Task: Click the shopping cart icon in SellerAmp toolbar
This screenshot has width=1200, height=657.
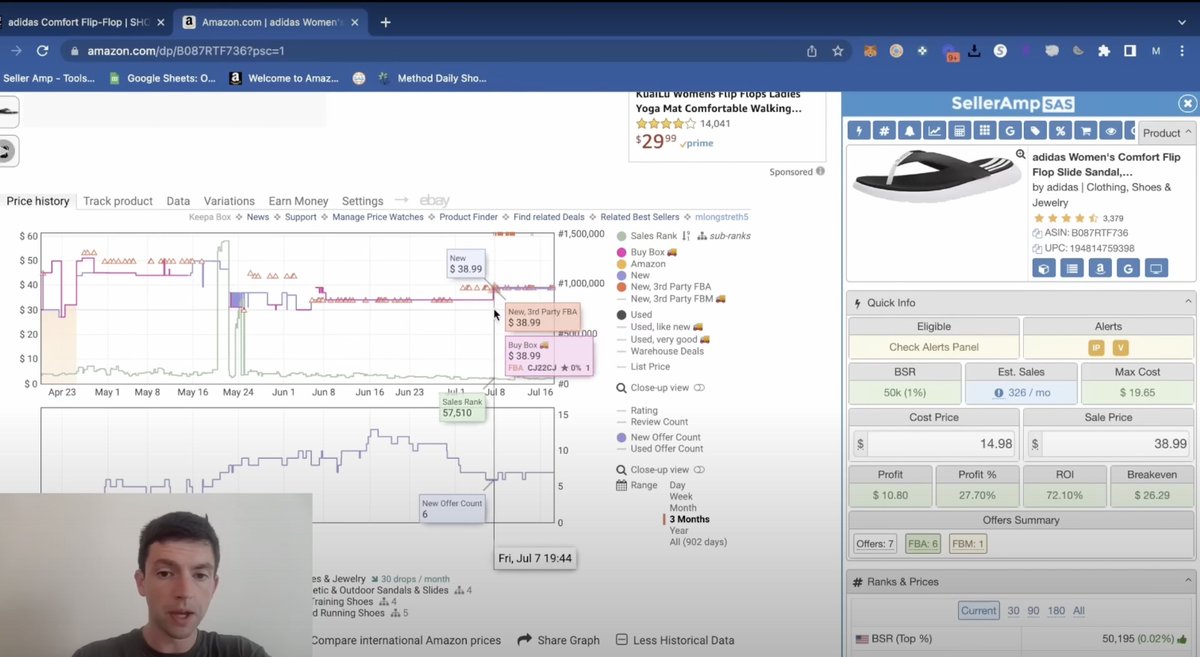Action: 1085,131
